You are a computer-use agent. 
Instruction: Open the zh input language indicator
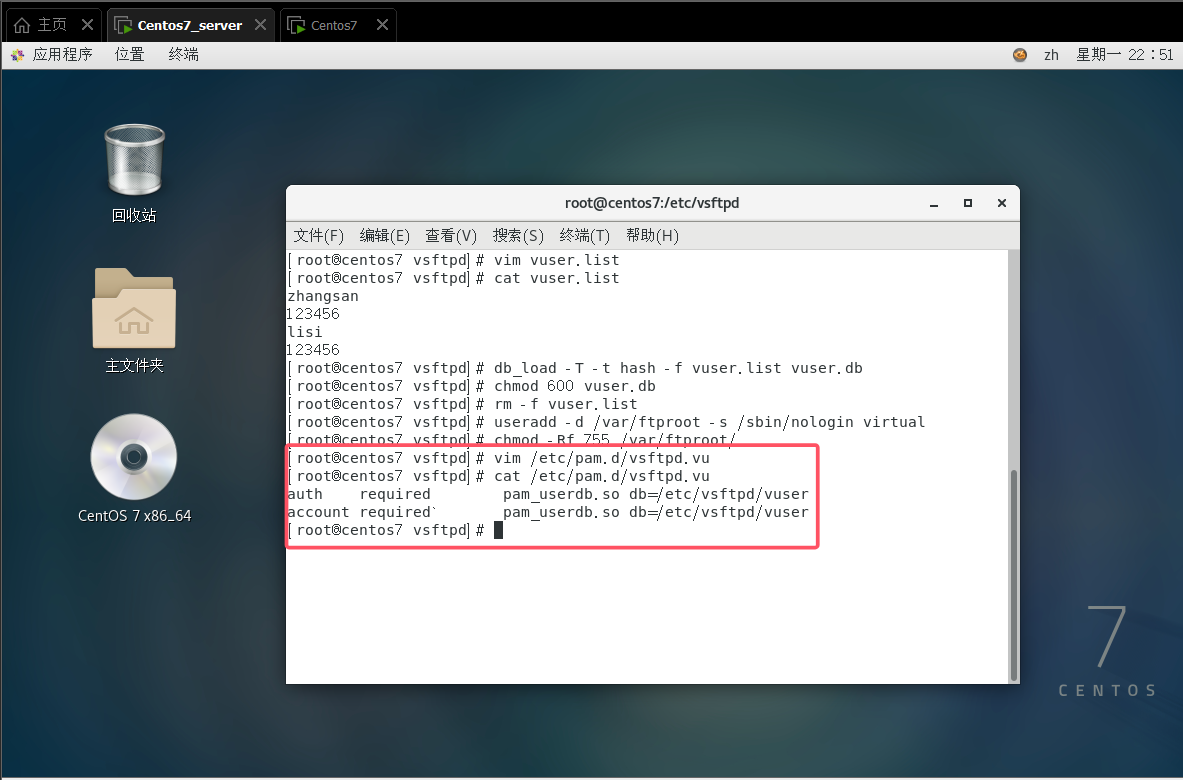click(x=1051, y=55)
